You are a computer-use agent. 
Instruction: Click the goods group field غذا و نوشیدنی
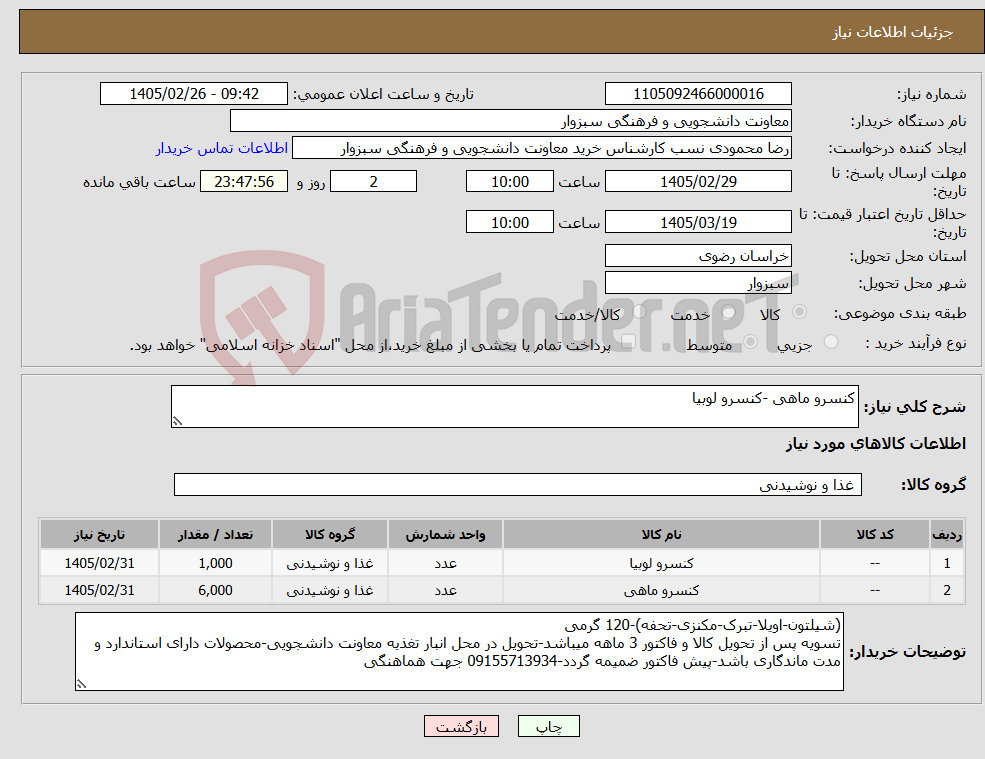518,484
